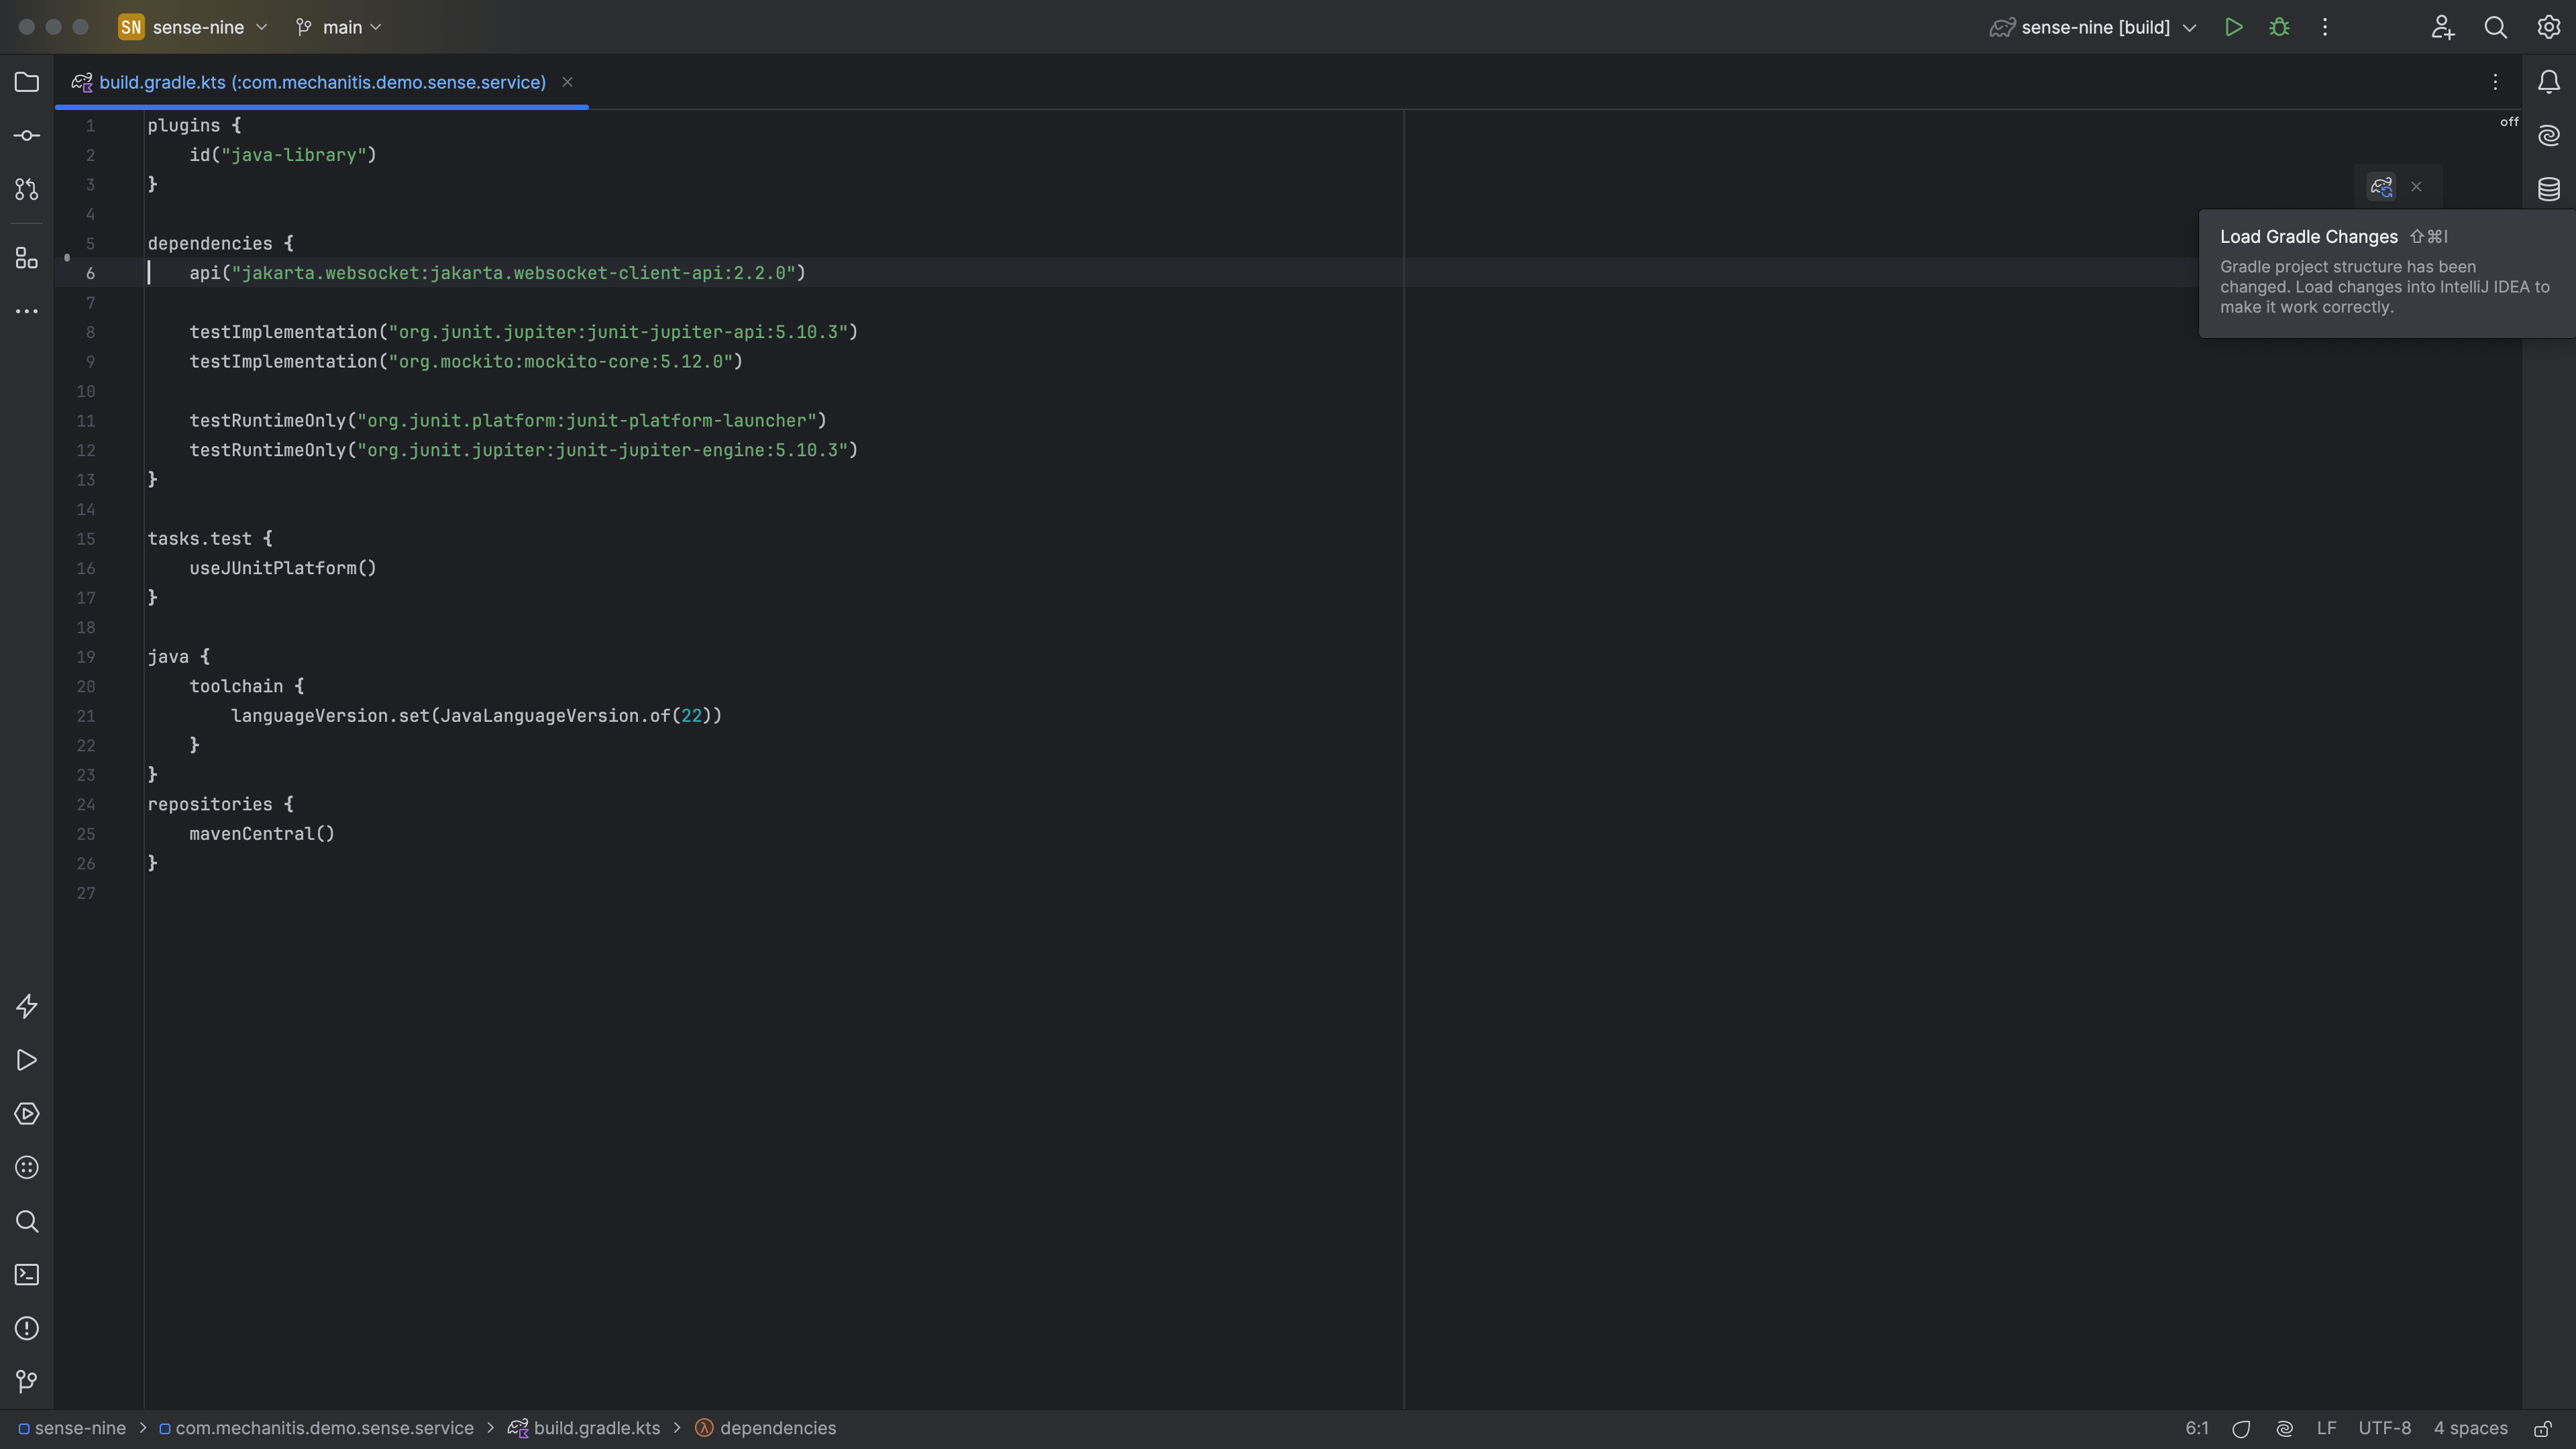The height and width of the screenshot is (1449, 2576).
Task: Open the Problems tool window
Action: 27,1328
